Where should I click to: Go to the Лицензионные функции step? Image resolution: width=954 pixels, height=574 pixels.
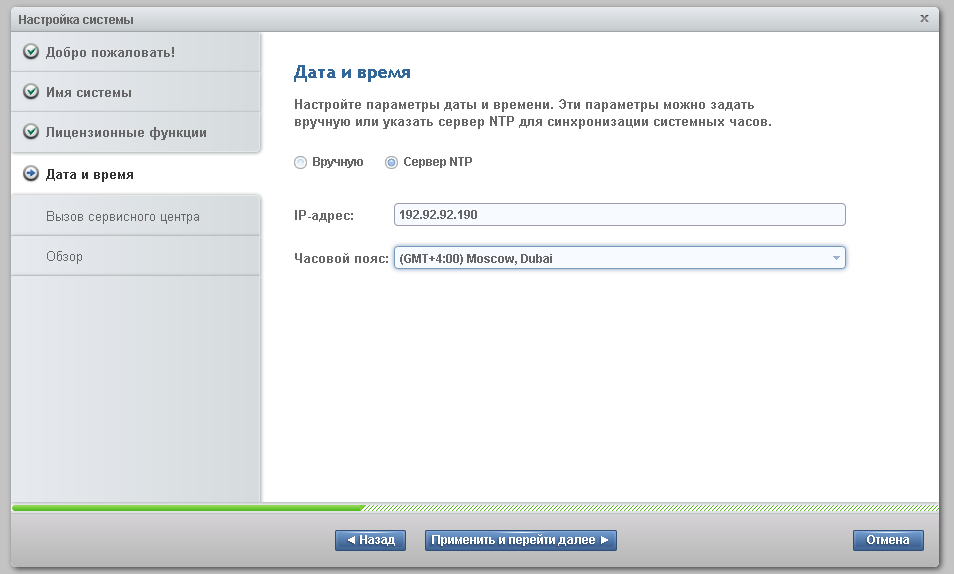(136, 132)
